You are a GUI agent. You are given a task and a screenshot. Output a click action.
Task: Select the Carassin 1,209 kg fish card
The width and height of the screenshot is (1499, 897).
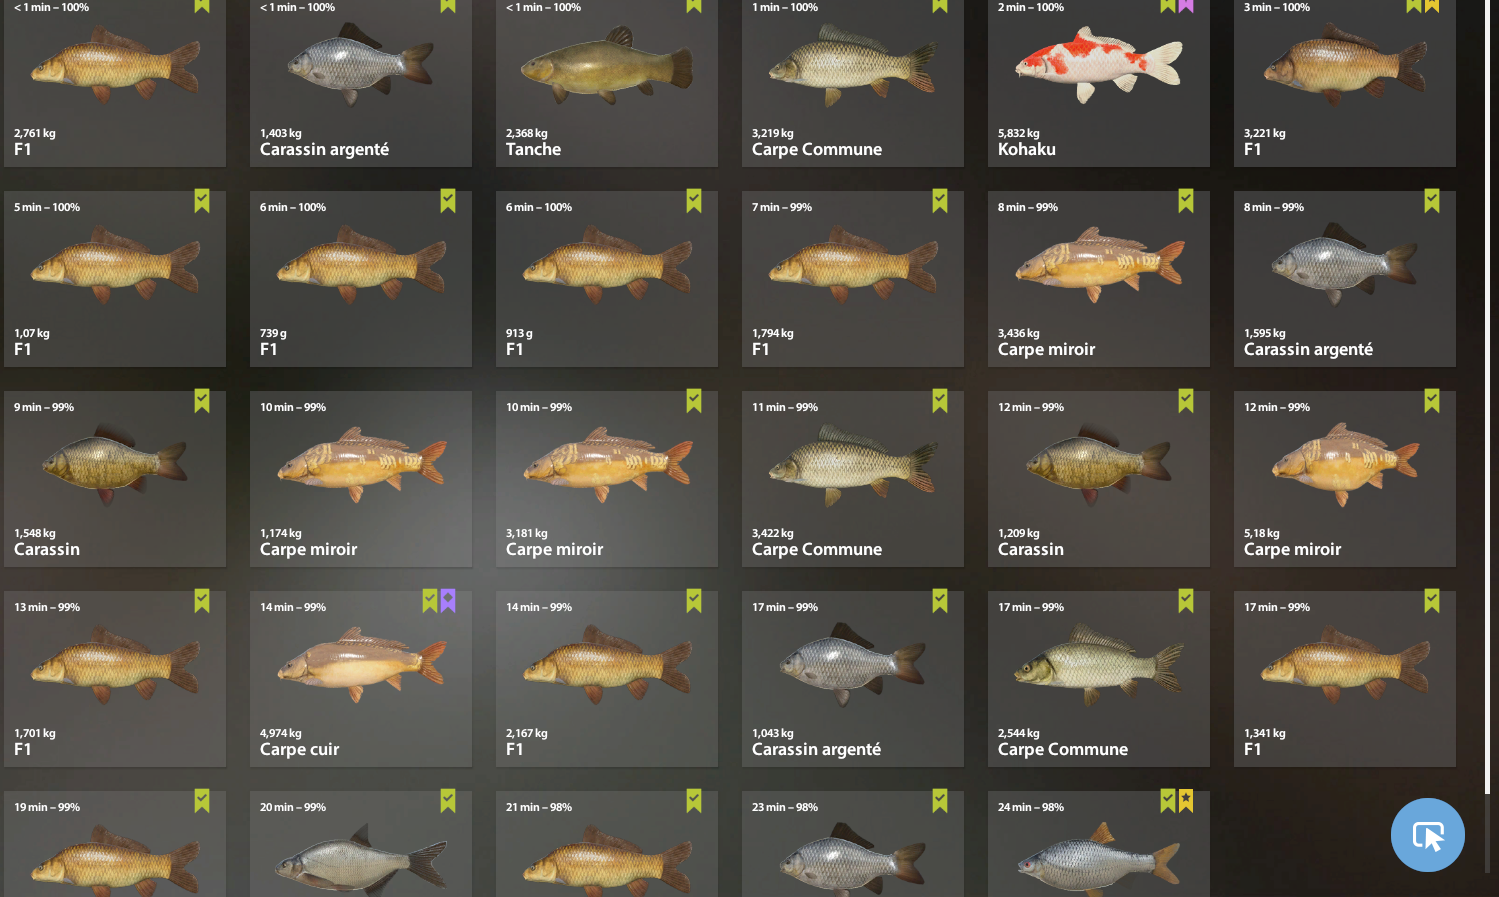[x=1099, y=479]
